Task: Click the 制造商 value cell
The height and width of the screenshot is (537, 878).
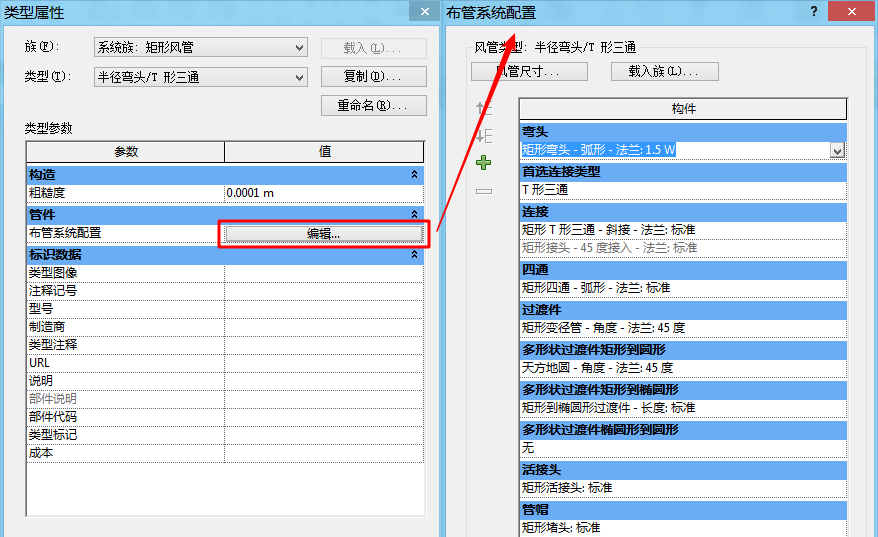Action: point(324,327)
